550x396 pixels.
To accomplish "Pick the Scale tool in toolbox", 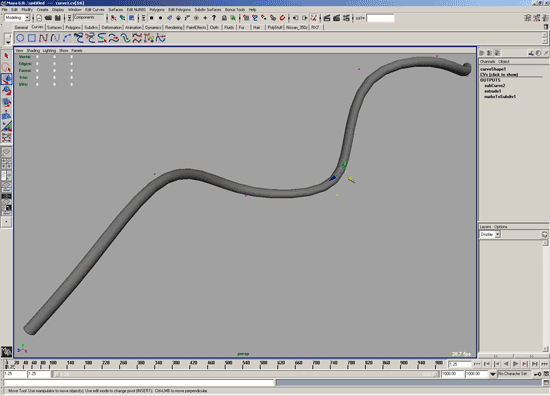I will (6, 102).
